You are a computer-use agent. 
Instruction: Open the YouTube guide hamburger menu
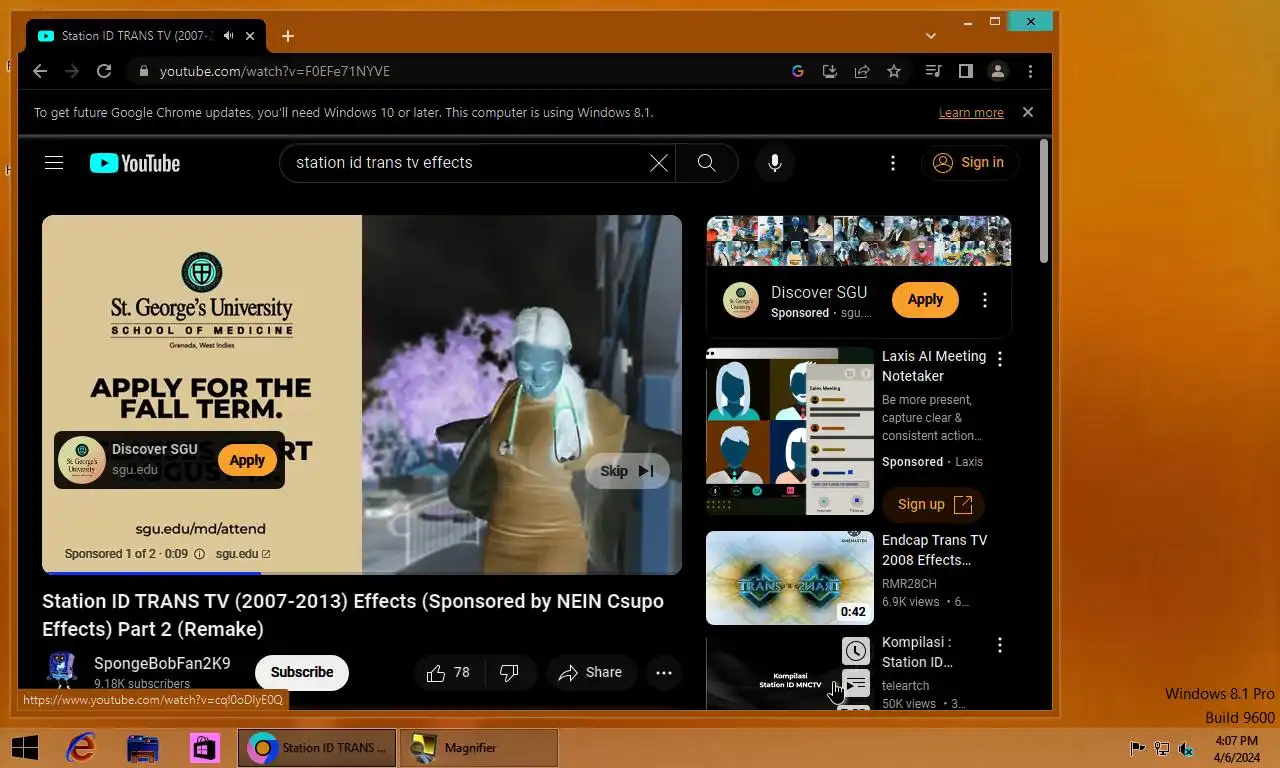coord(54,163)
